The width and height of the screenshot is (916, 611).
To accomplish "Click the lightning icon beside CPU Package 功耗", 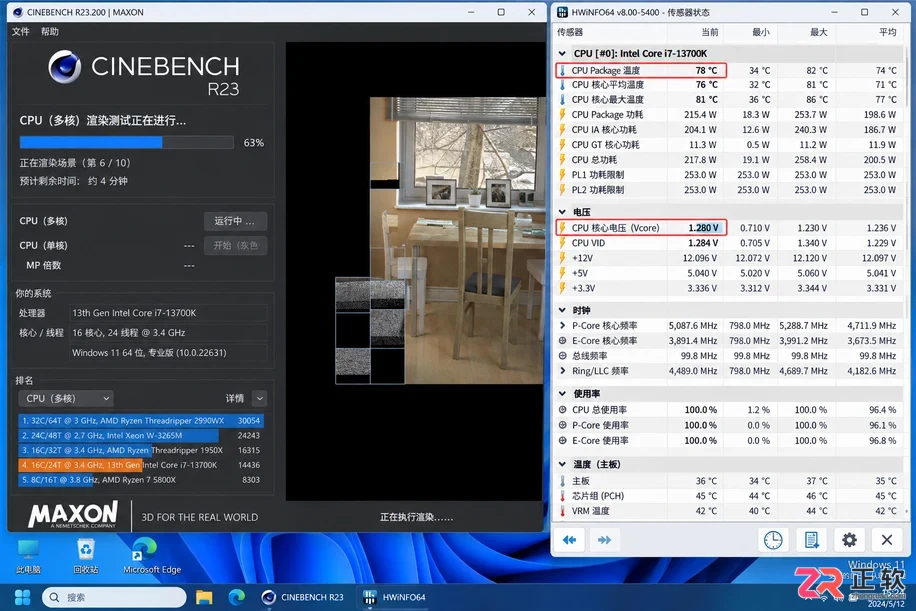I will [563, 114].
